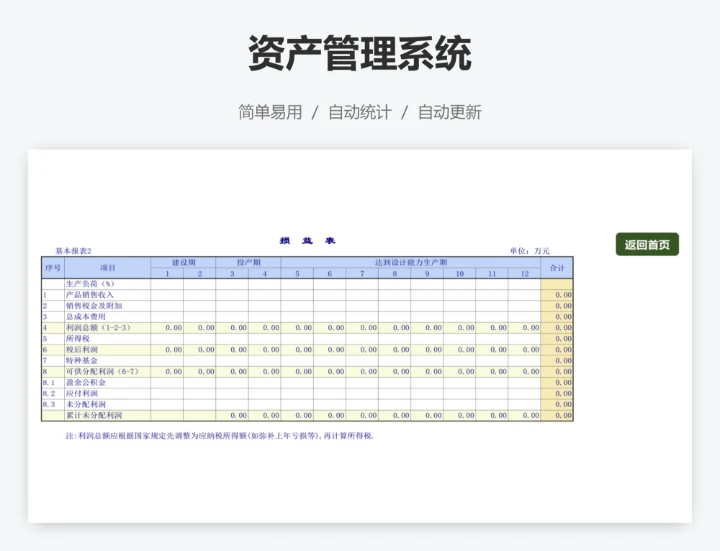Click the year column header 5
Screen dimensions: 720x551
pyautogui.click(x=297, y=274)
